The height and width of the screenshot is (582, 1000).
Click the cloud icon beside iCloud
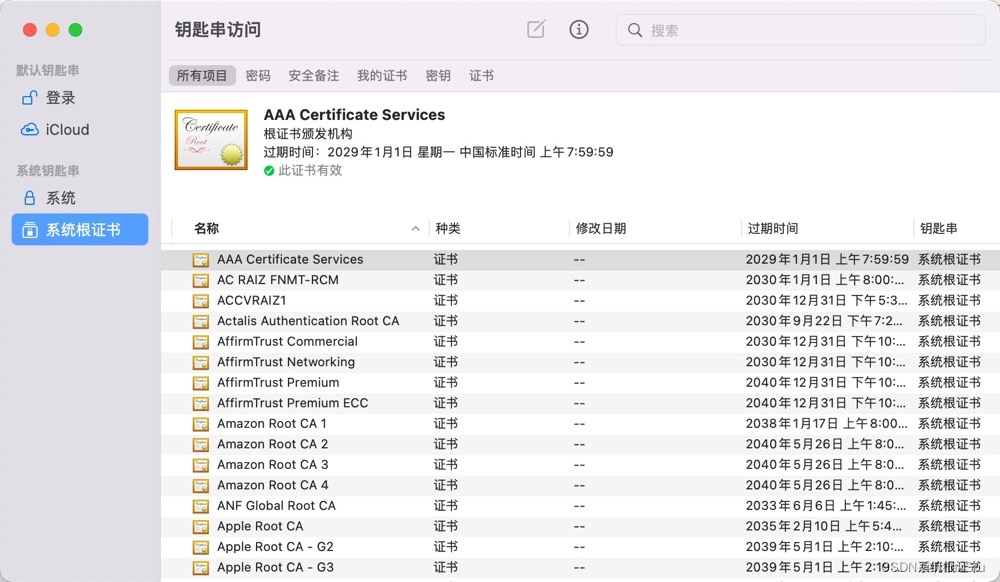29,129
